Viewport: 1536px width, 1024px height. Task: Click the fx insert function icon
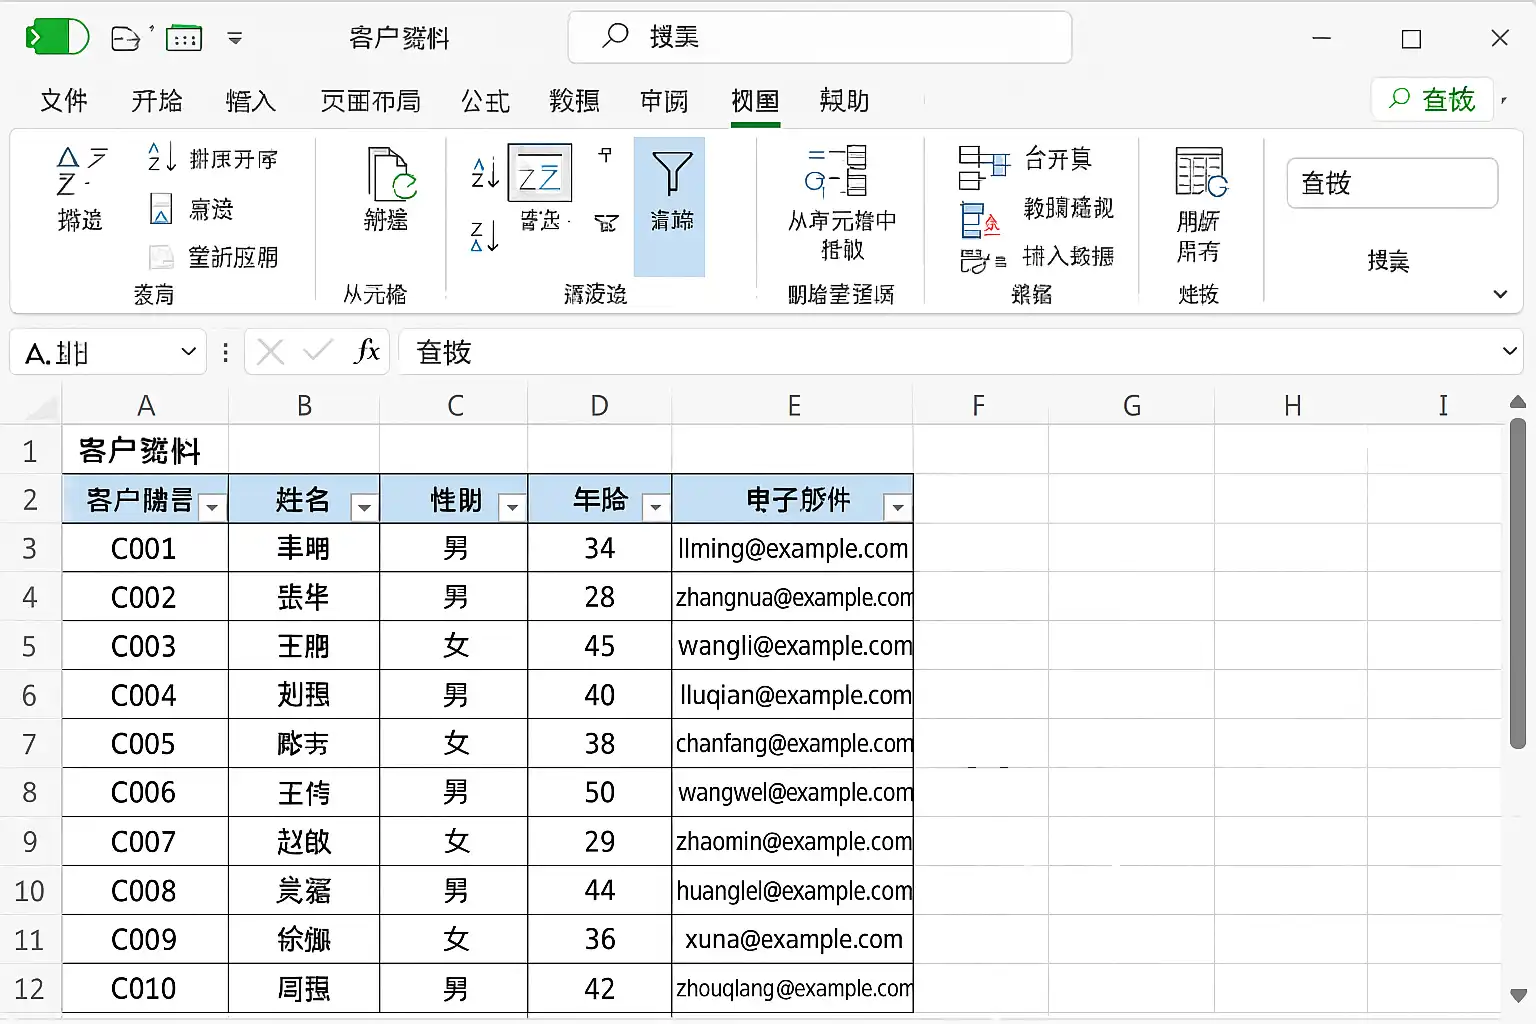click(367, 352)
